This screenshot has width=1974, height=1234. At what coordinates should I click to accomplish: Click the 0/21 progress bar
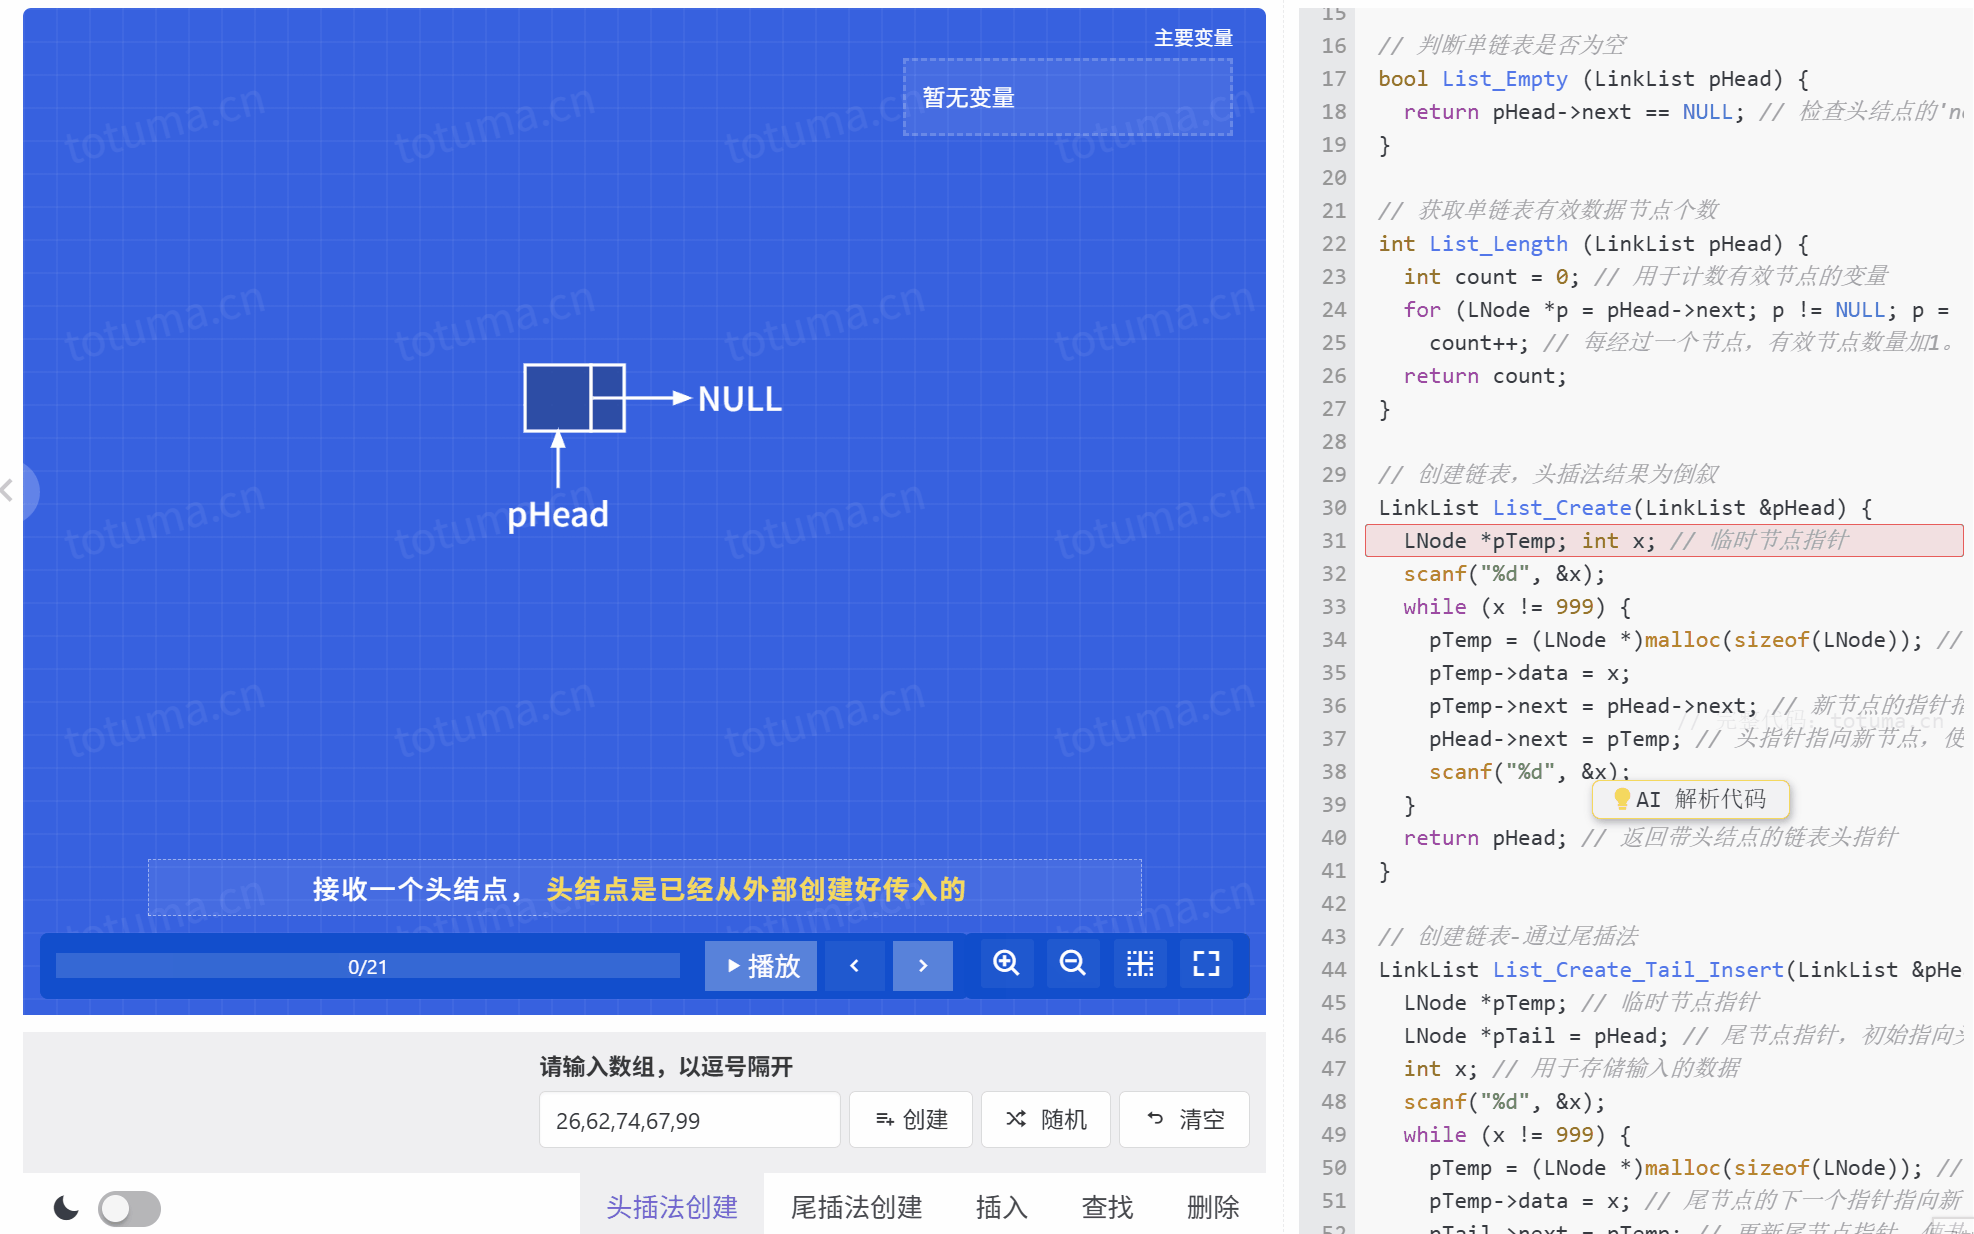click(368, 966)
